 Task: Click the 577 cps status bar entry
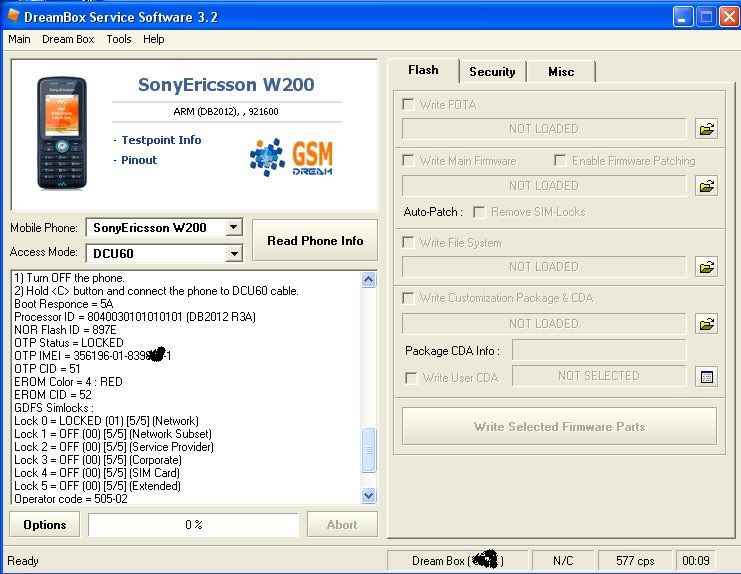pos(635,561)
